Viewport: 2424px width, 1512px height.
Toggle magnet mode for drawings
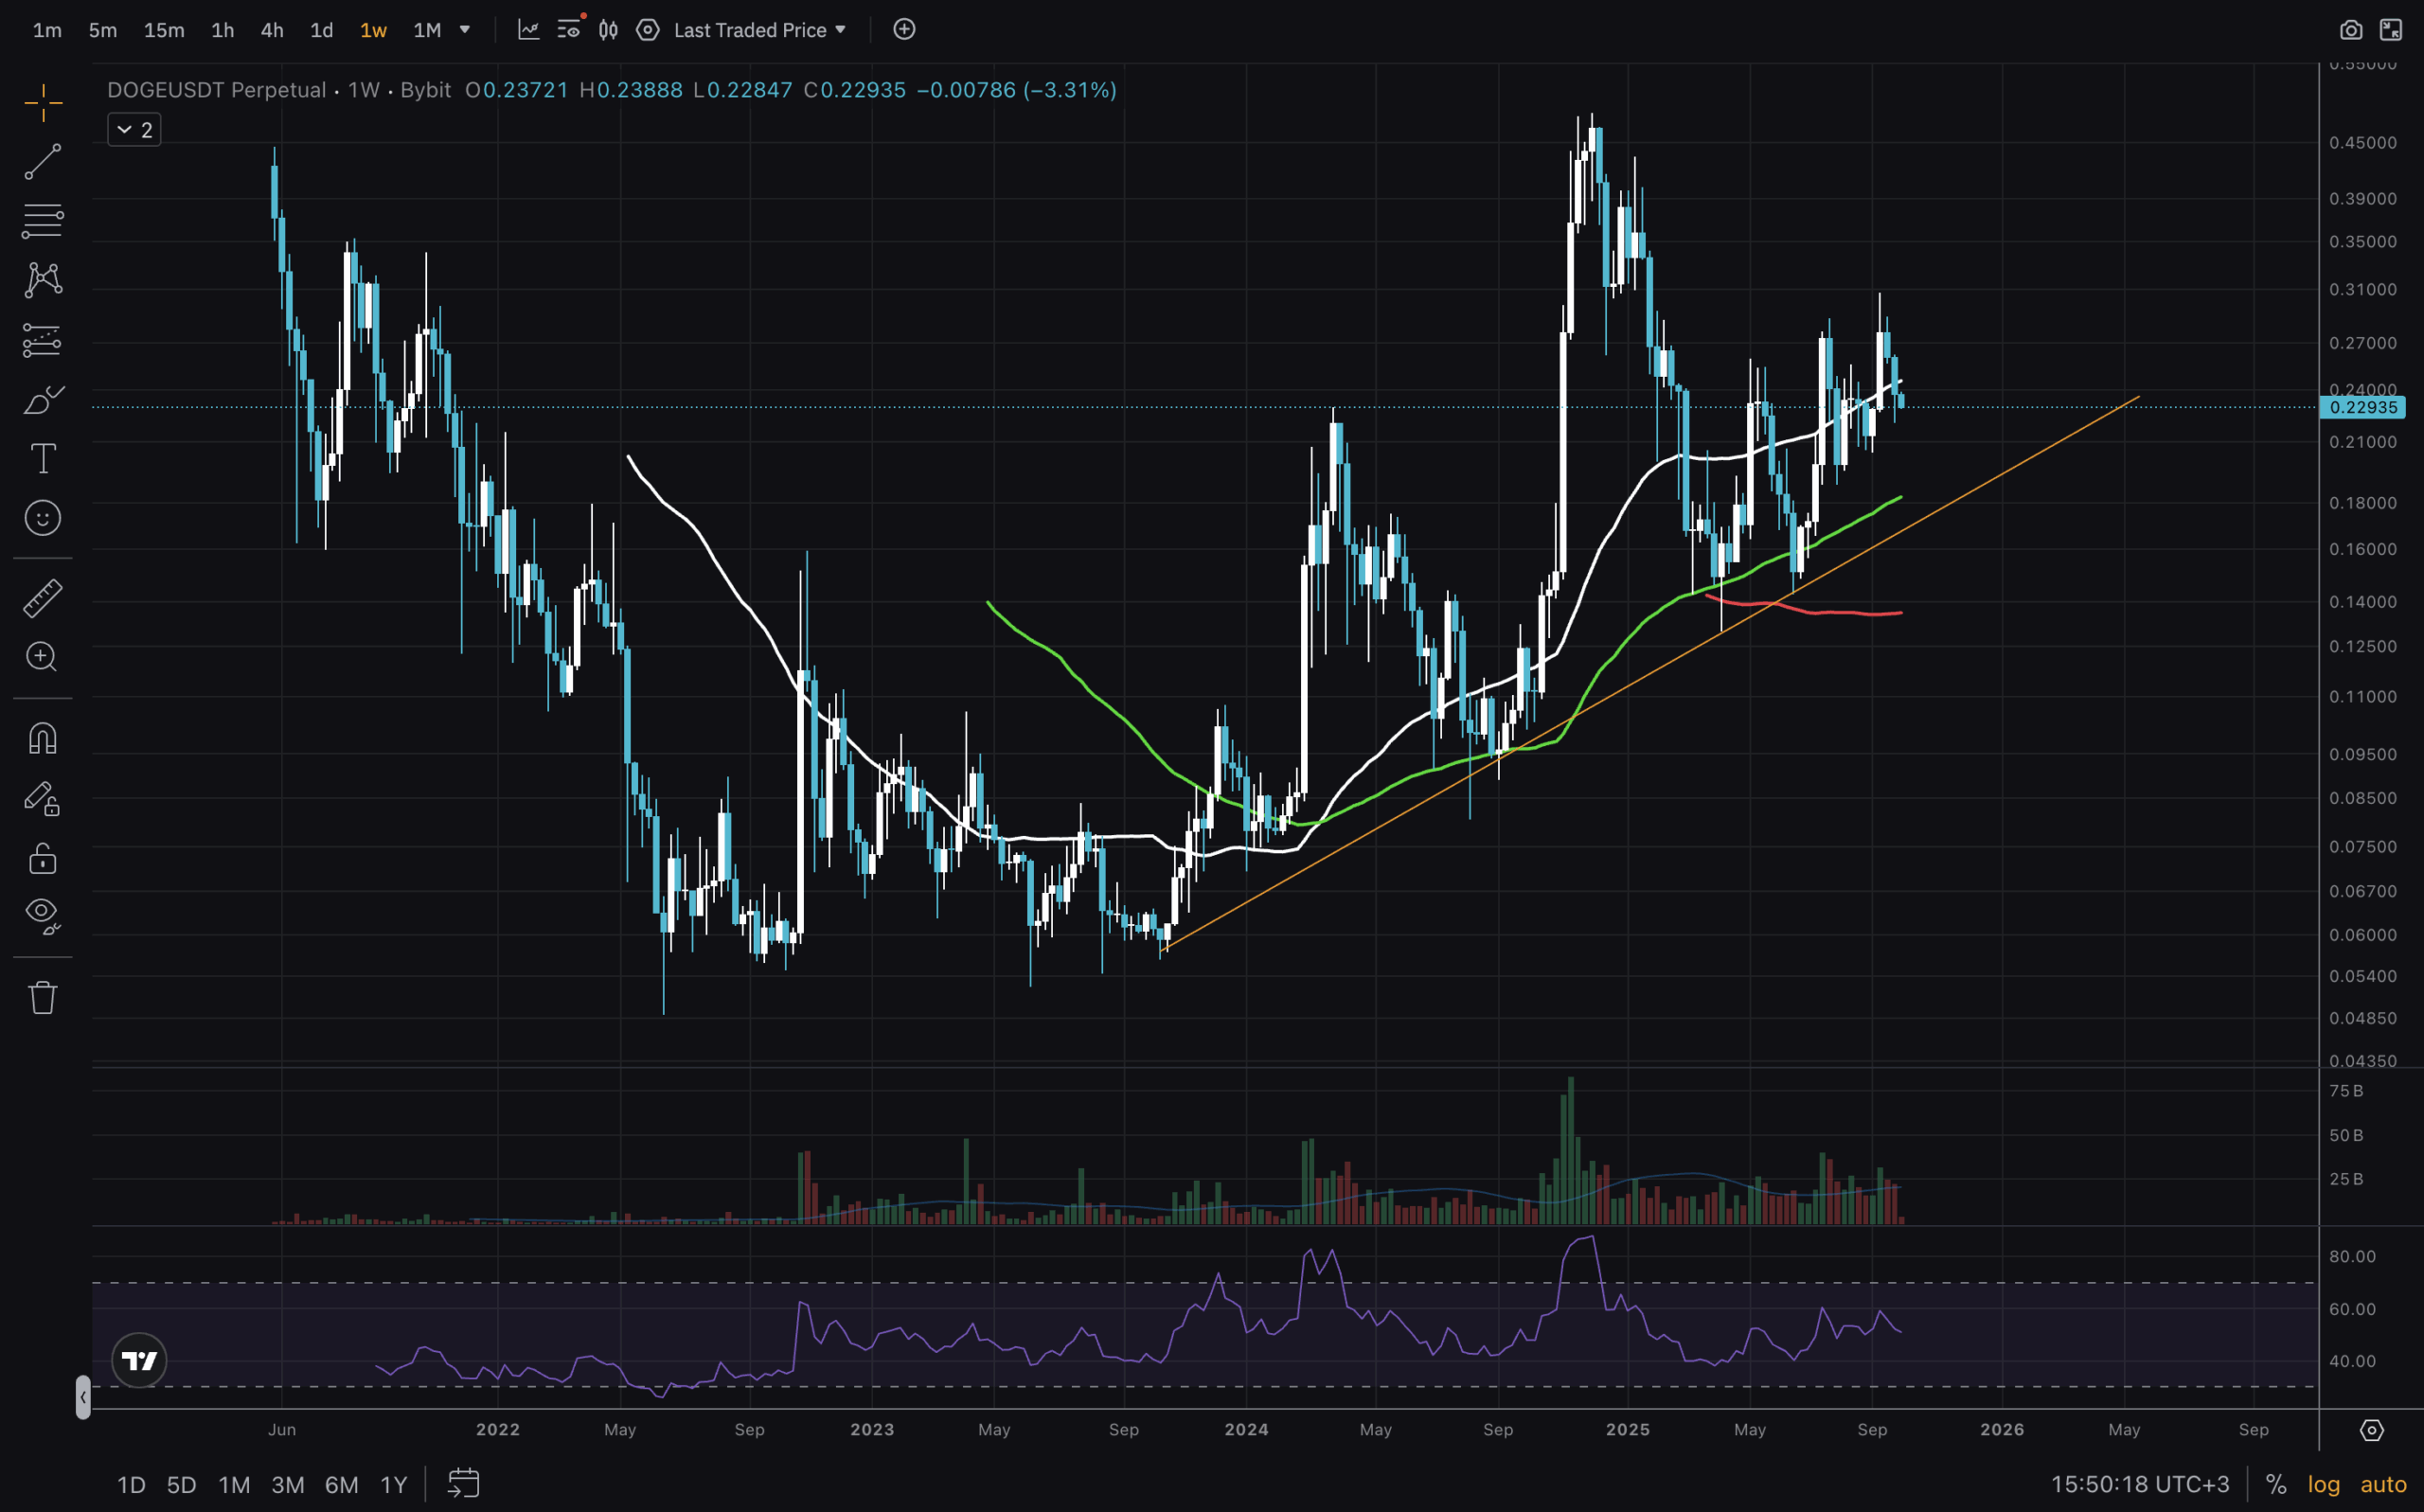tap(43, 738)
